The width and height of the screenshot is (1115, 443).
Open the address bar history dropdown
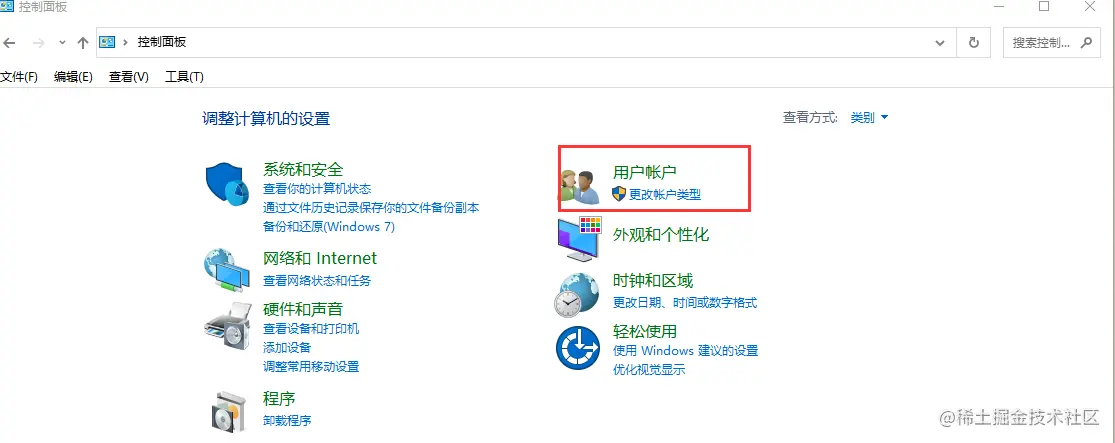click(940, 43)
